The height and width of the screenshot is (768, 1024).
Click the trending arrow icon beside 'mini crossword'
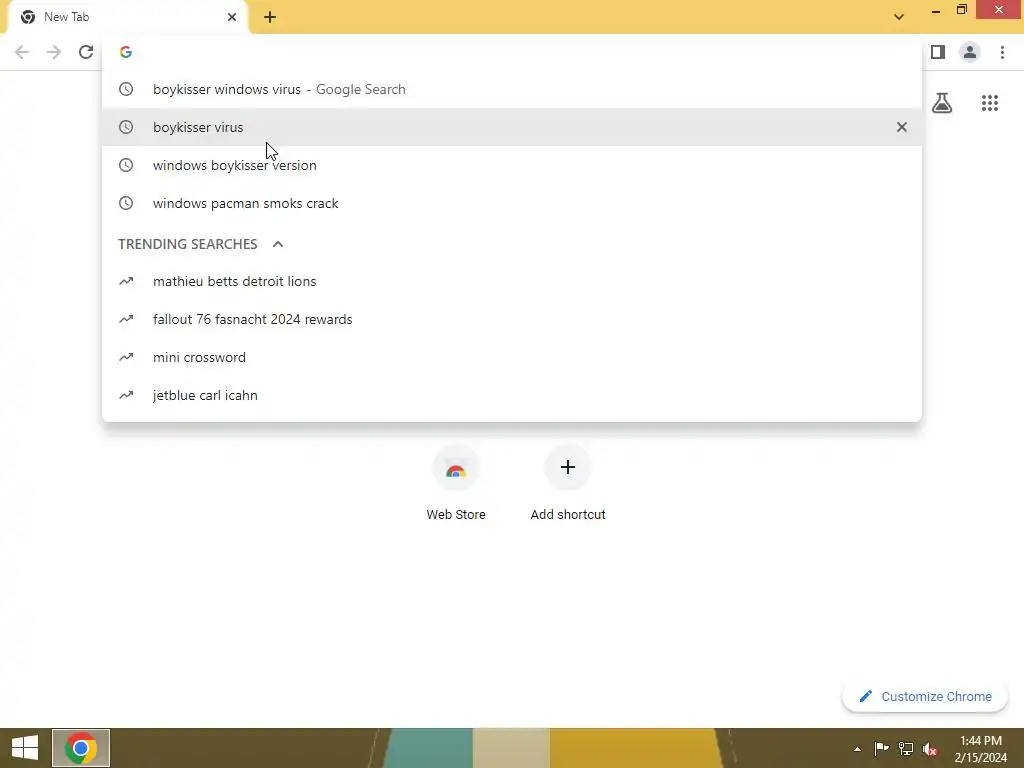click(x=126, y=357)
